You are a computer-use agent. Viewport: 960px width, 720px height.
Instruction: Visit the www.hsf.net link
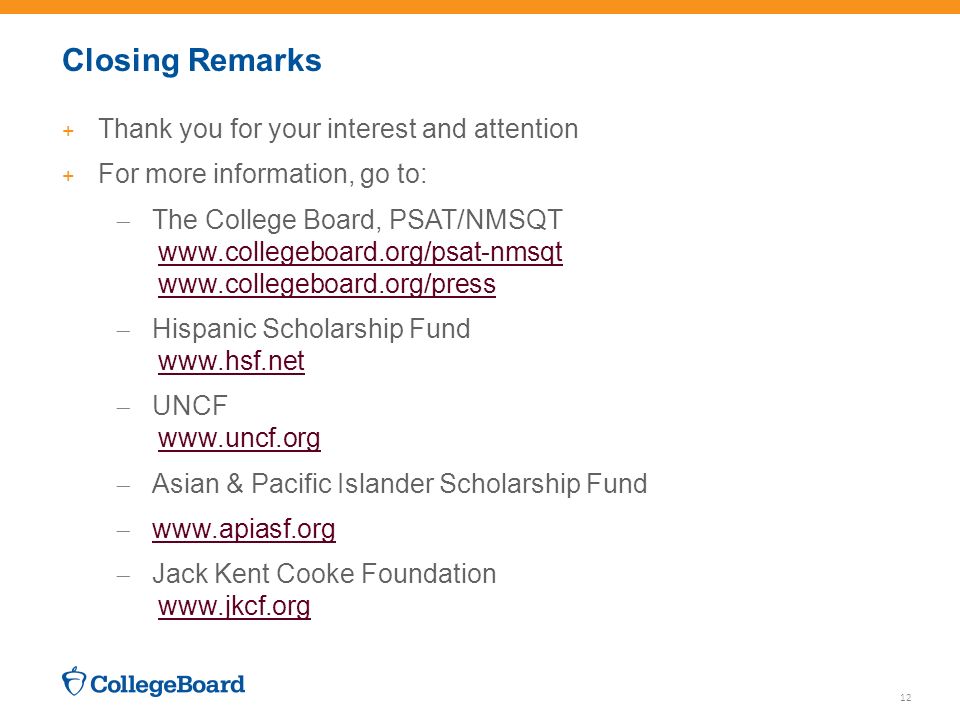click(x=231, y=361)
